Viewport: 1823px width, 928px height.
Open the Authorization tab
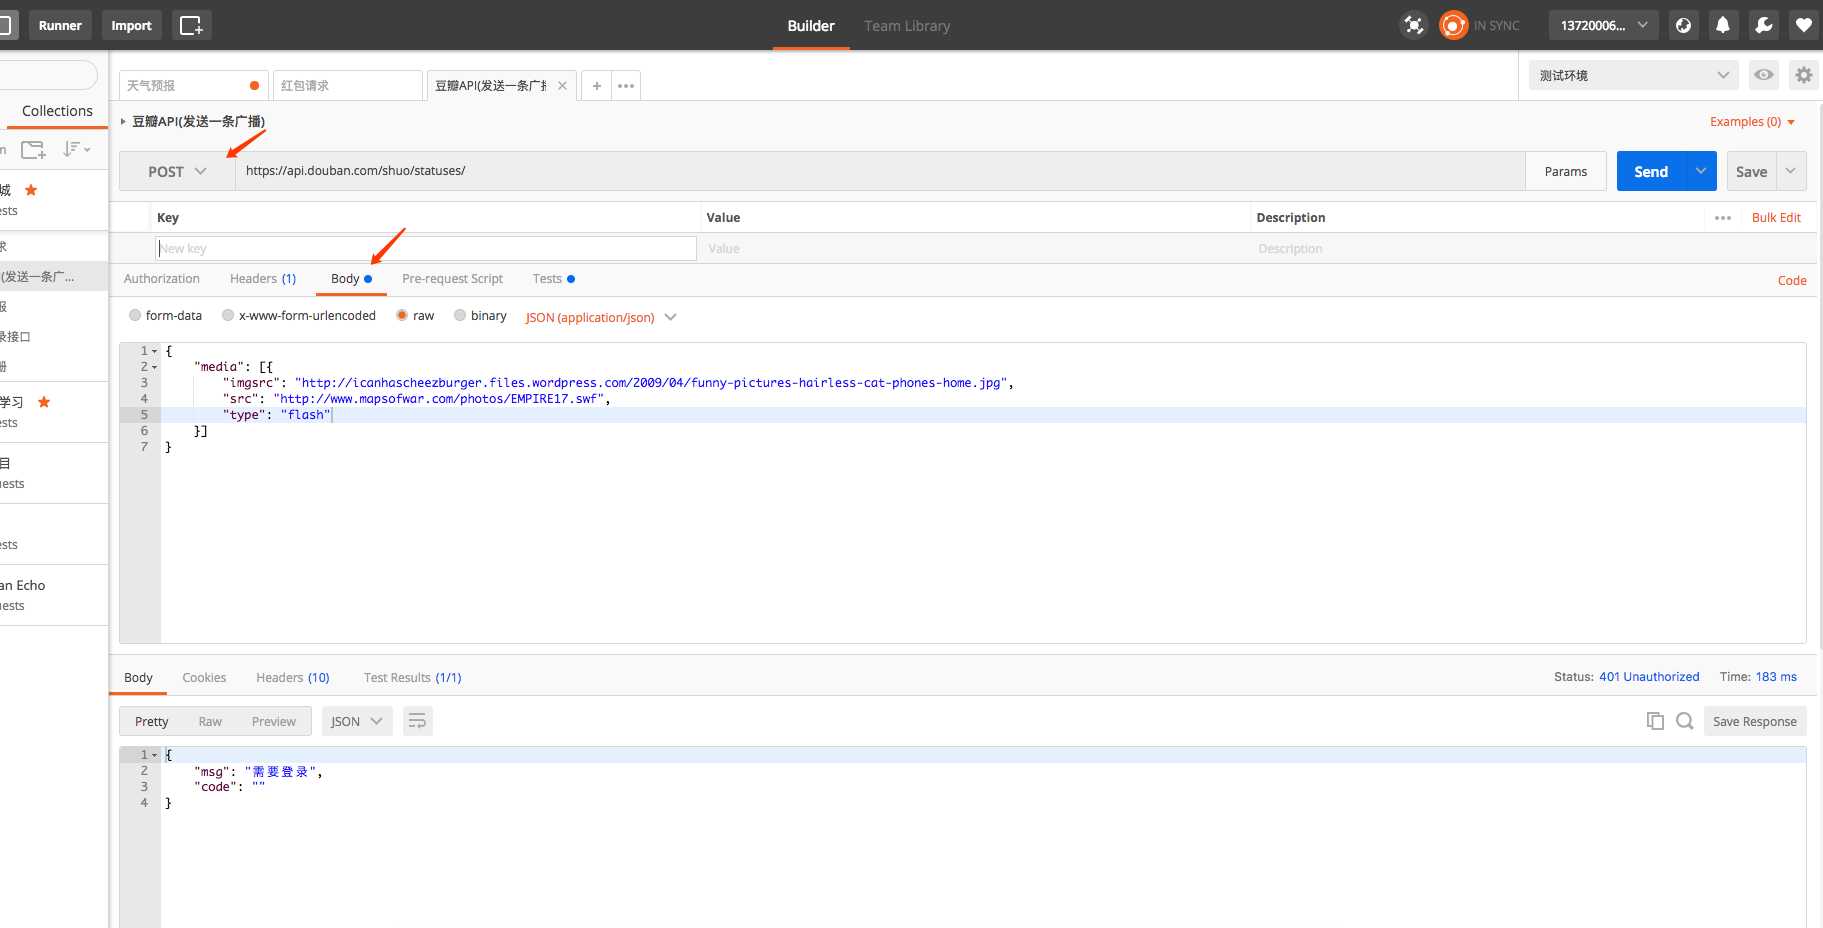(162, 279)
